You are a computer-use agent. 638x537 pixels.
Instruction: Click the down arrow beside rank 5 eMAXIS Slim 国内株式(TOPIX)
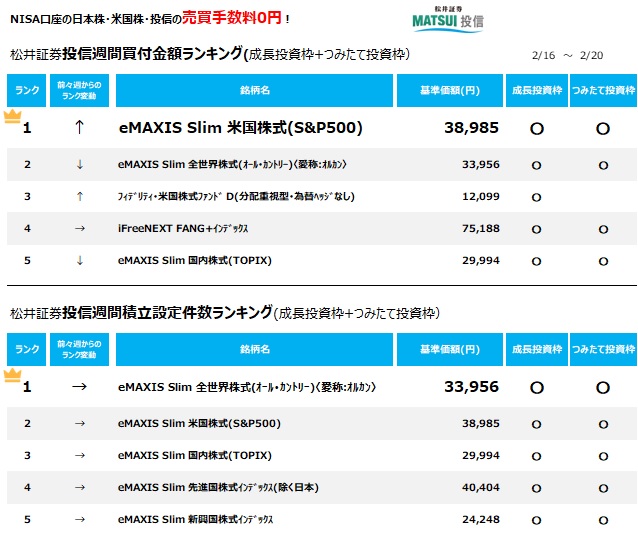pos(80,261)
